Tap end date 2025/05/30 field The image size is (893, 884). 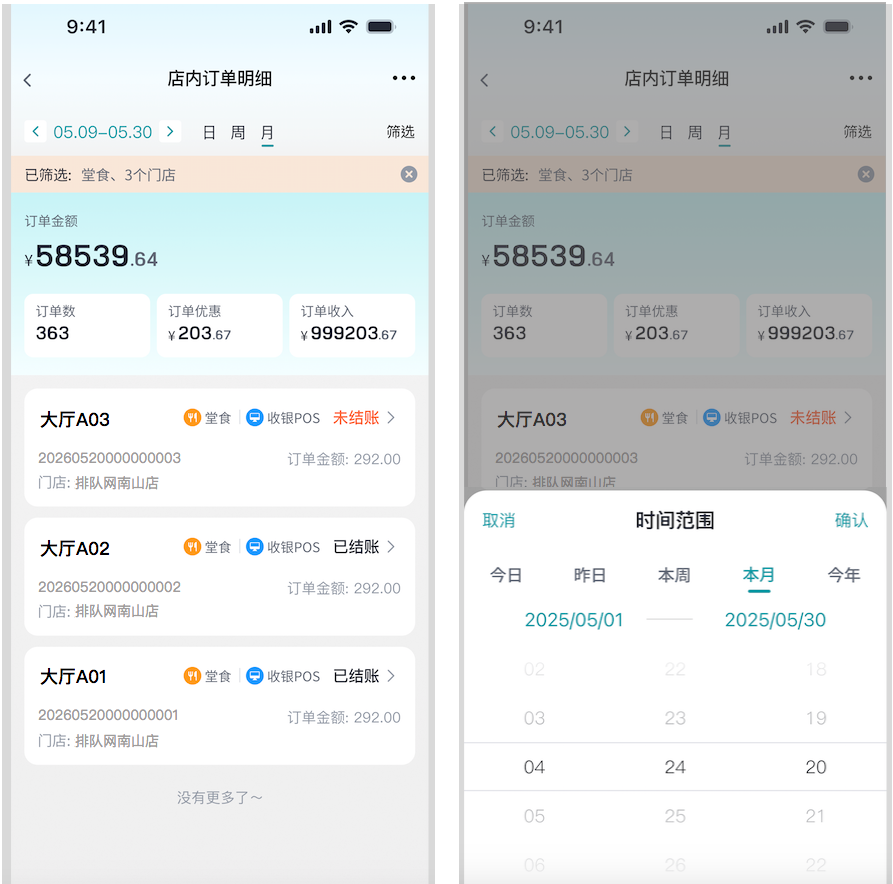pyautogui.click(x=775, y=620)
